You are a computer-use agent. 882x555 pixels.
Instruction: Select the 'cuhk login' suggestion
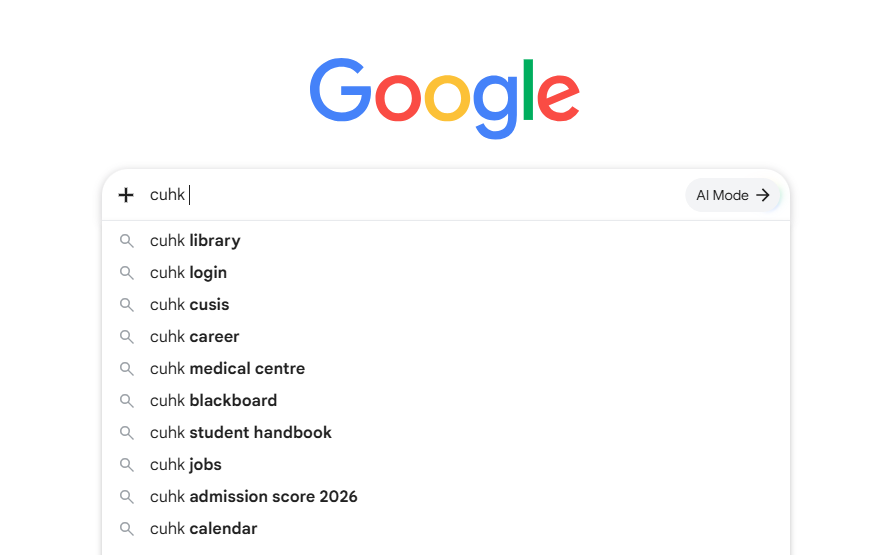[x=446, y=273]
